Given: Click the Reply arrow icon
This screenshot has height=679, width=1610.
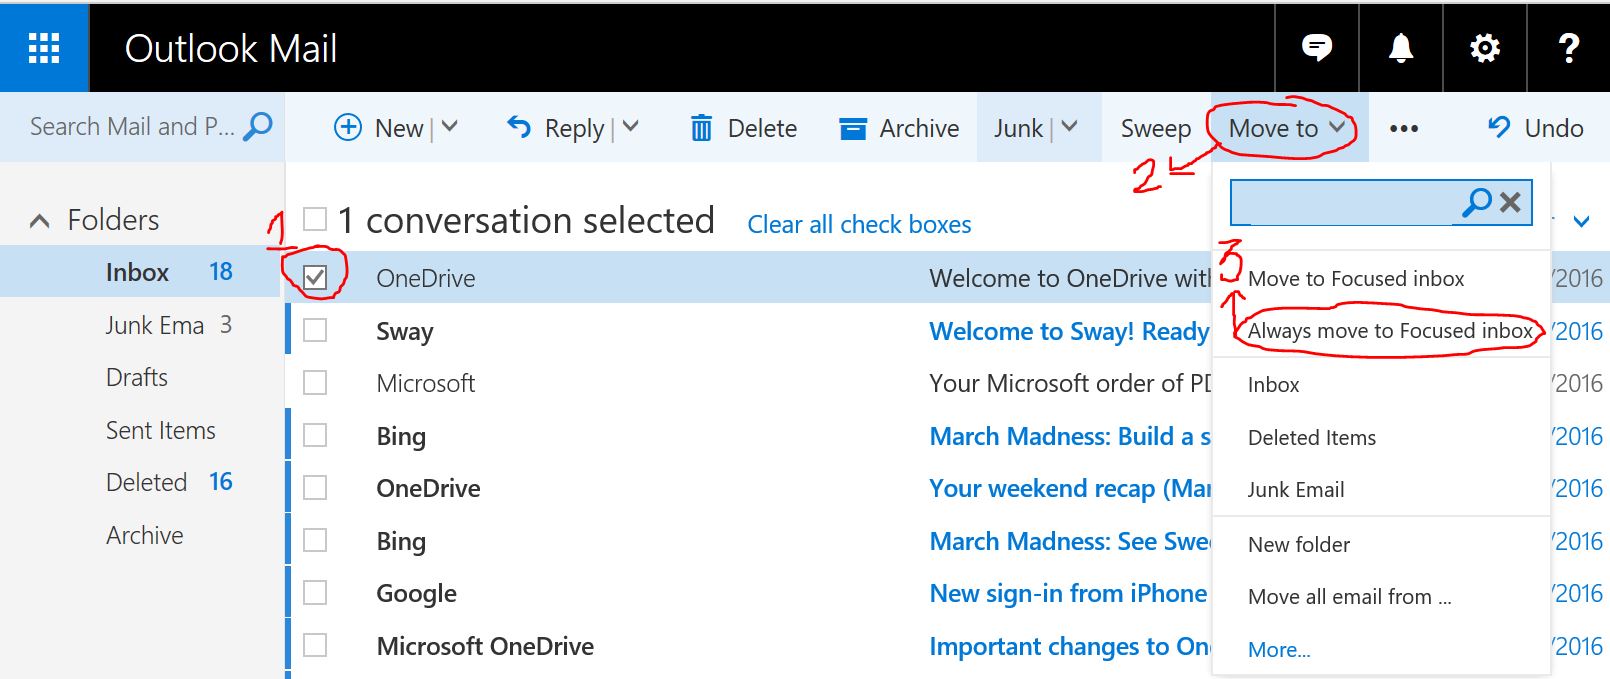Looking at the screenshot, I should coord(519,126).
